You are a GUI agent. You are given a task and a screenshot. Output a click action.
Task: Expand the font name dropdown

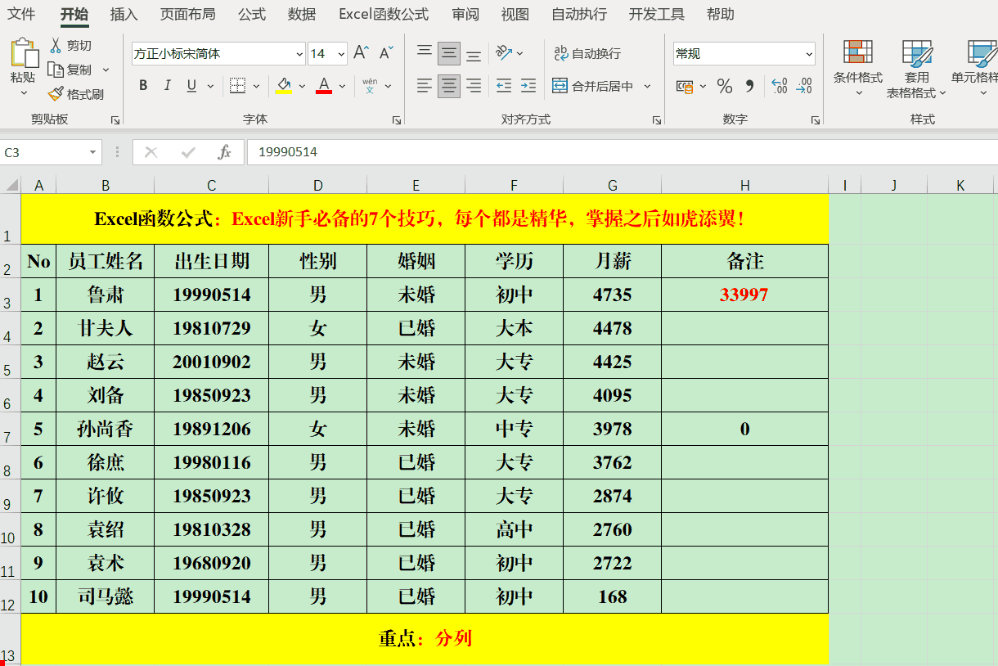pyautogui.click(x=299, y=54)
